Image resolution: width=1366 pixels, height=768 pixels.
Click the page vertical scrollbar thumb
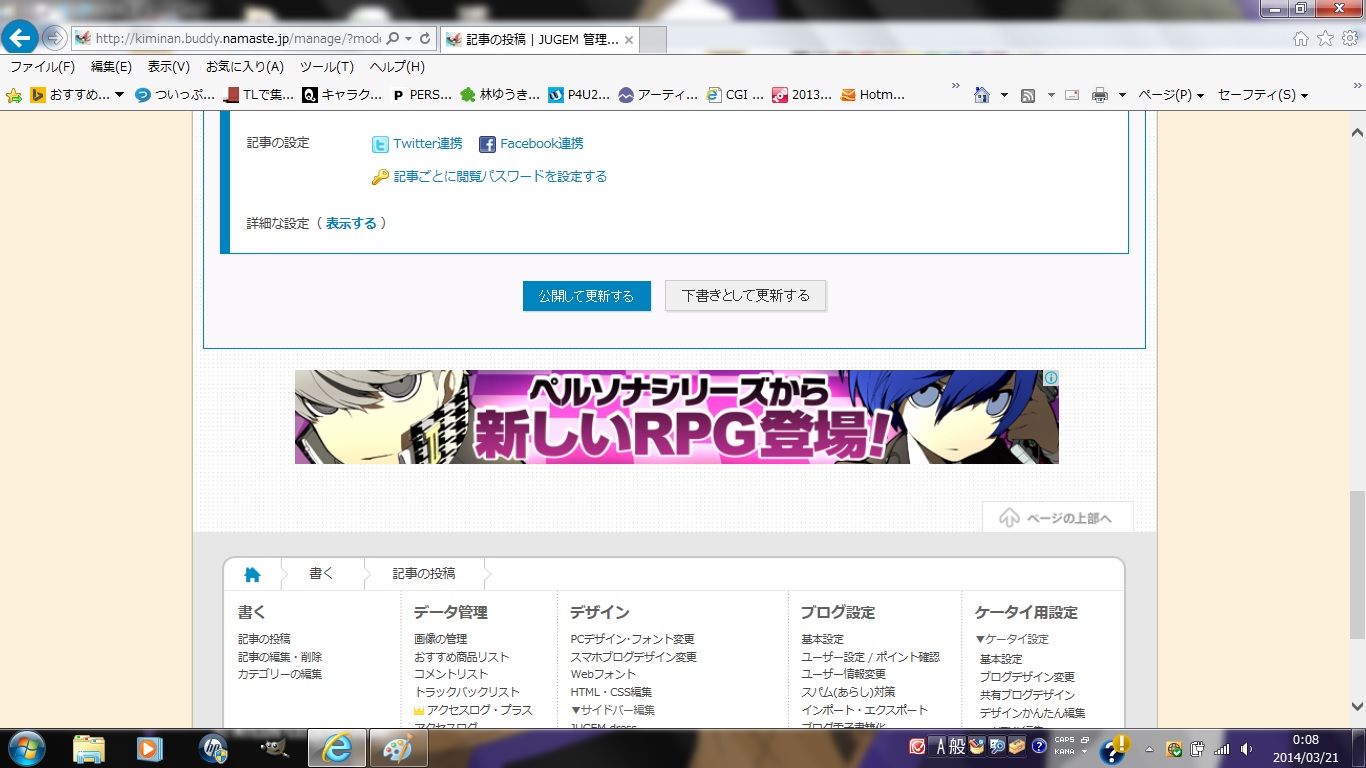[1357, 565]
